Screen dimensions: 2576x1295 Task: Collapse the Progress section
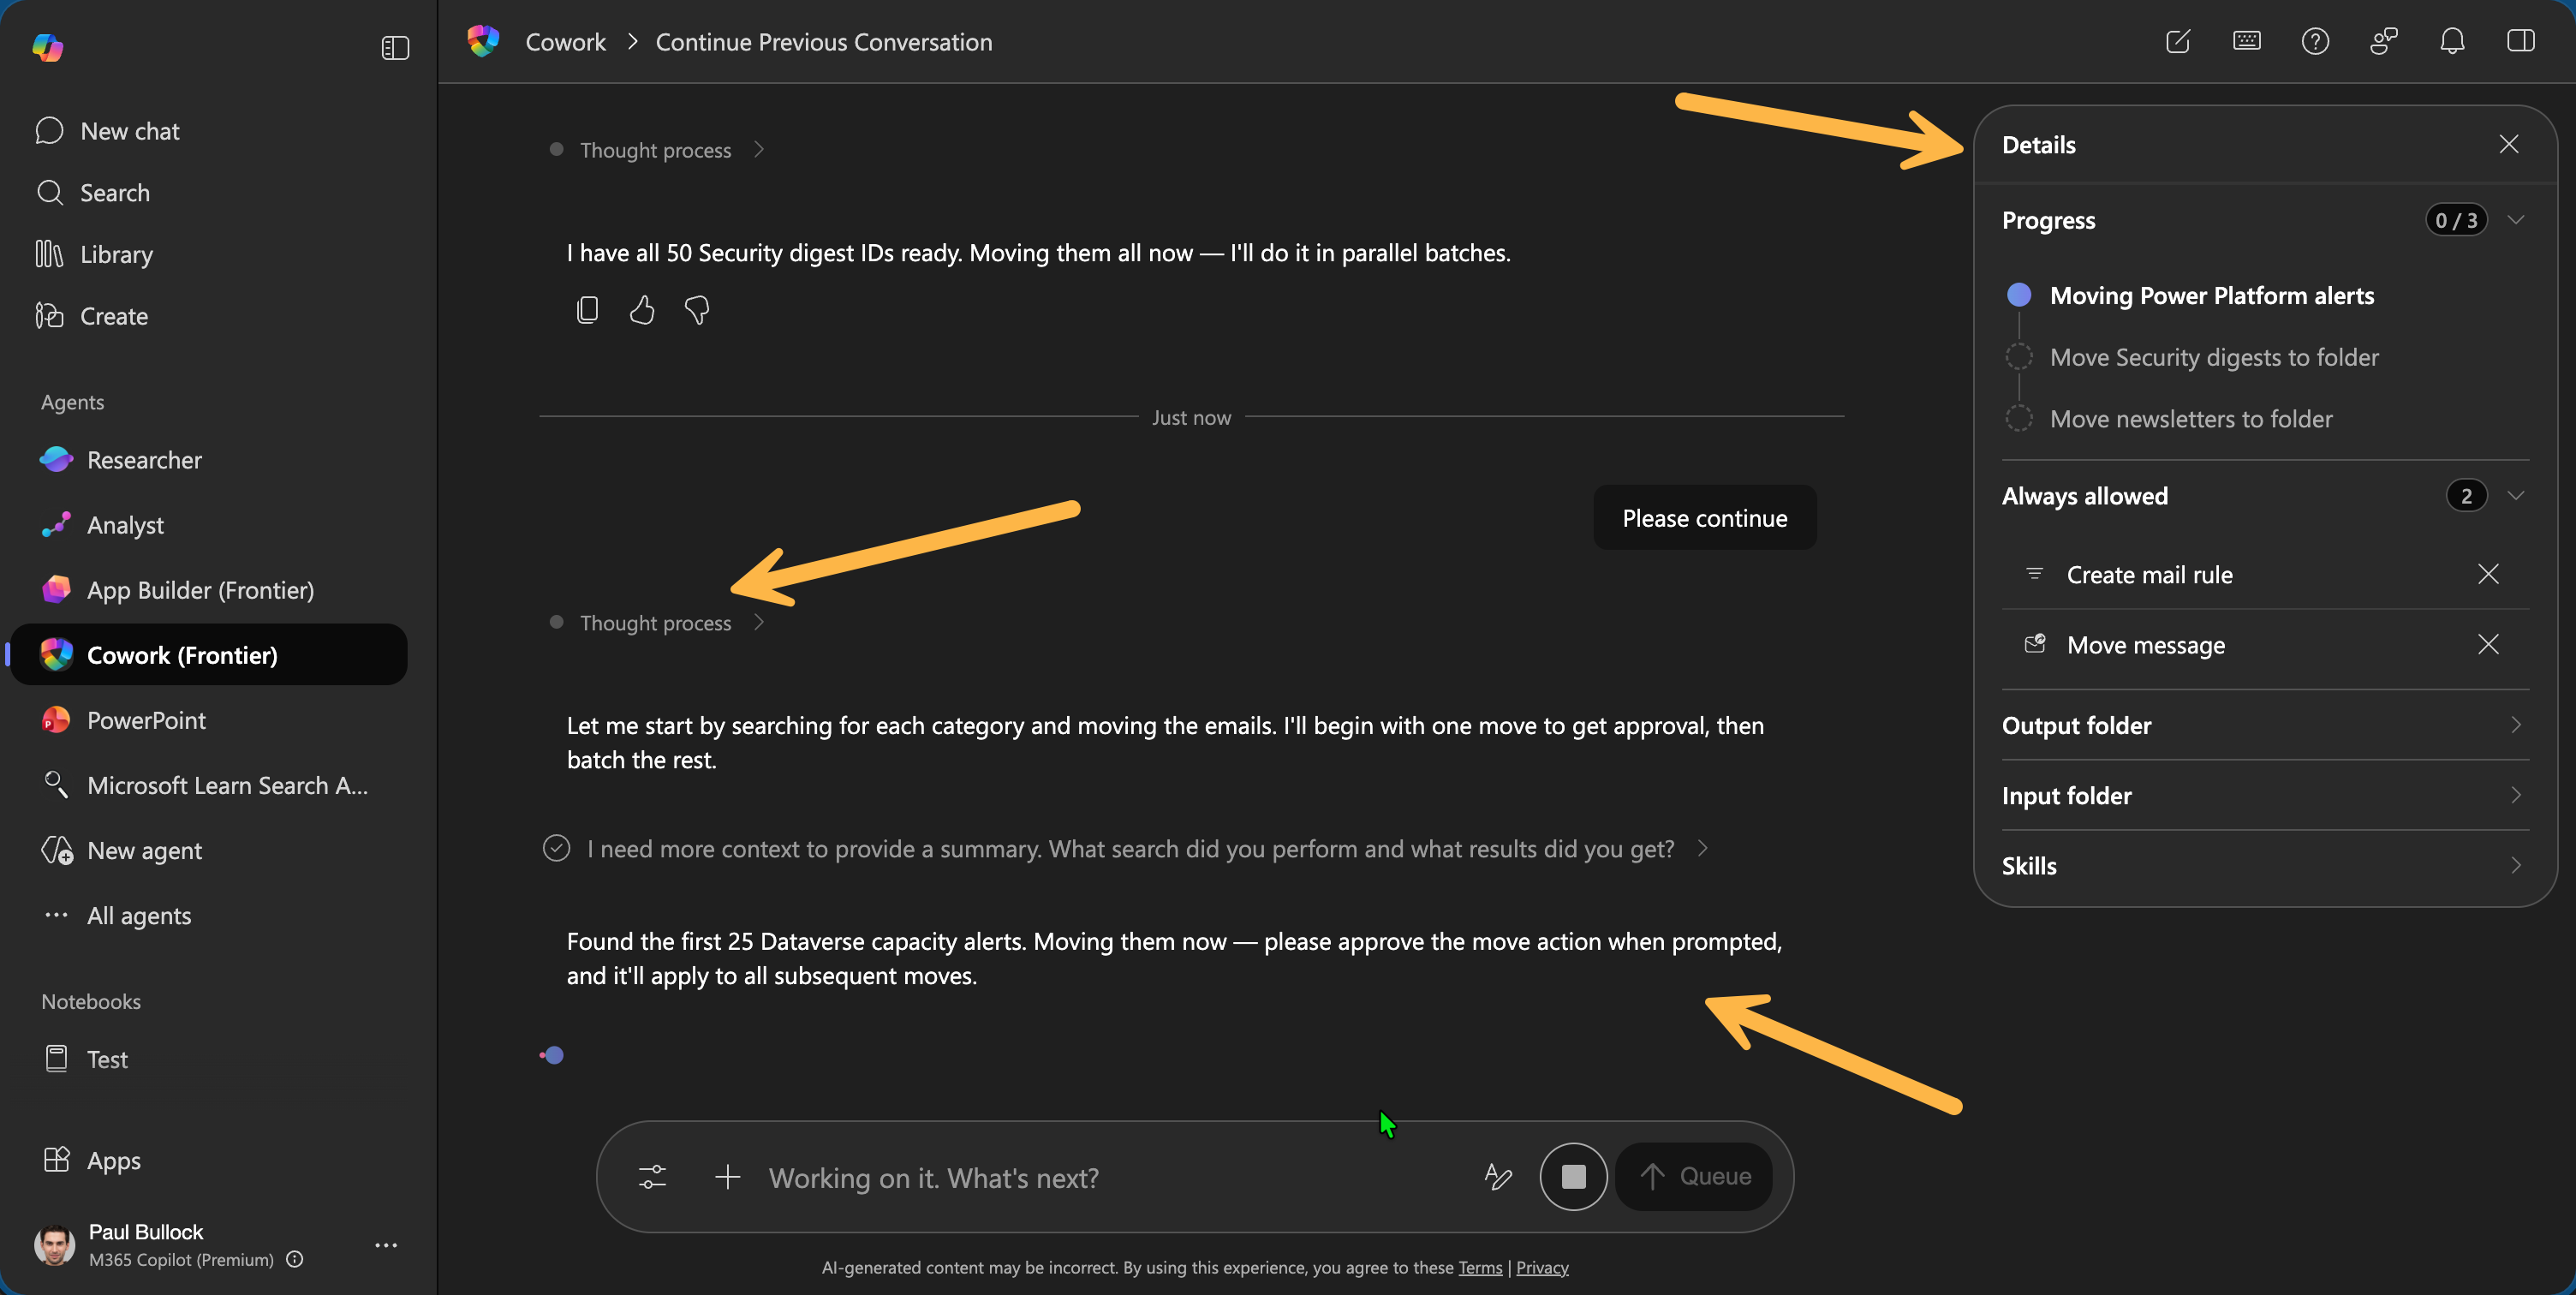[2516, 220]
